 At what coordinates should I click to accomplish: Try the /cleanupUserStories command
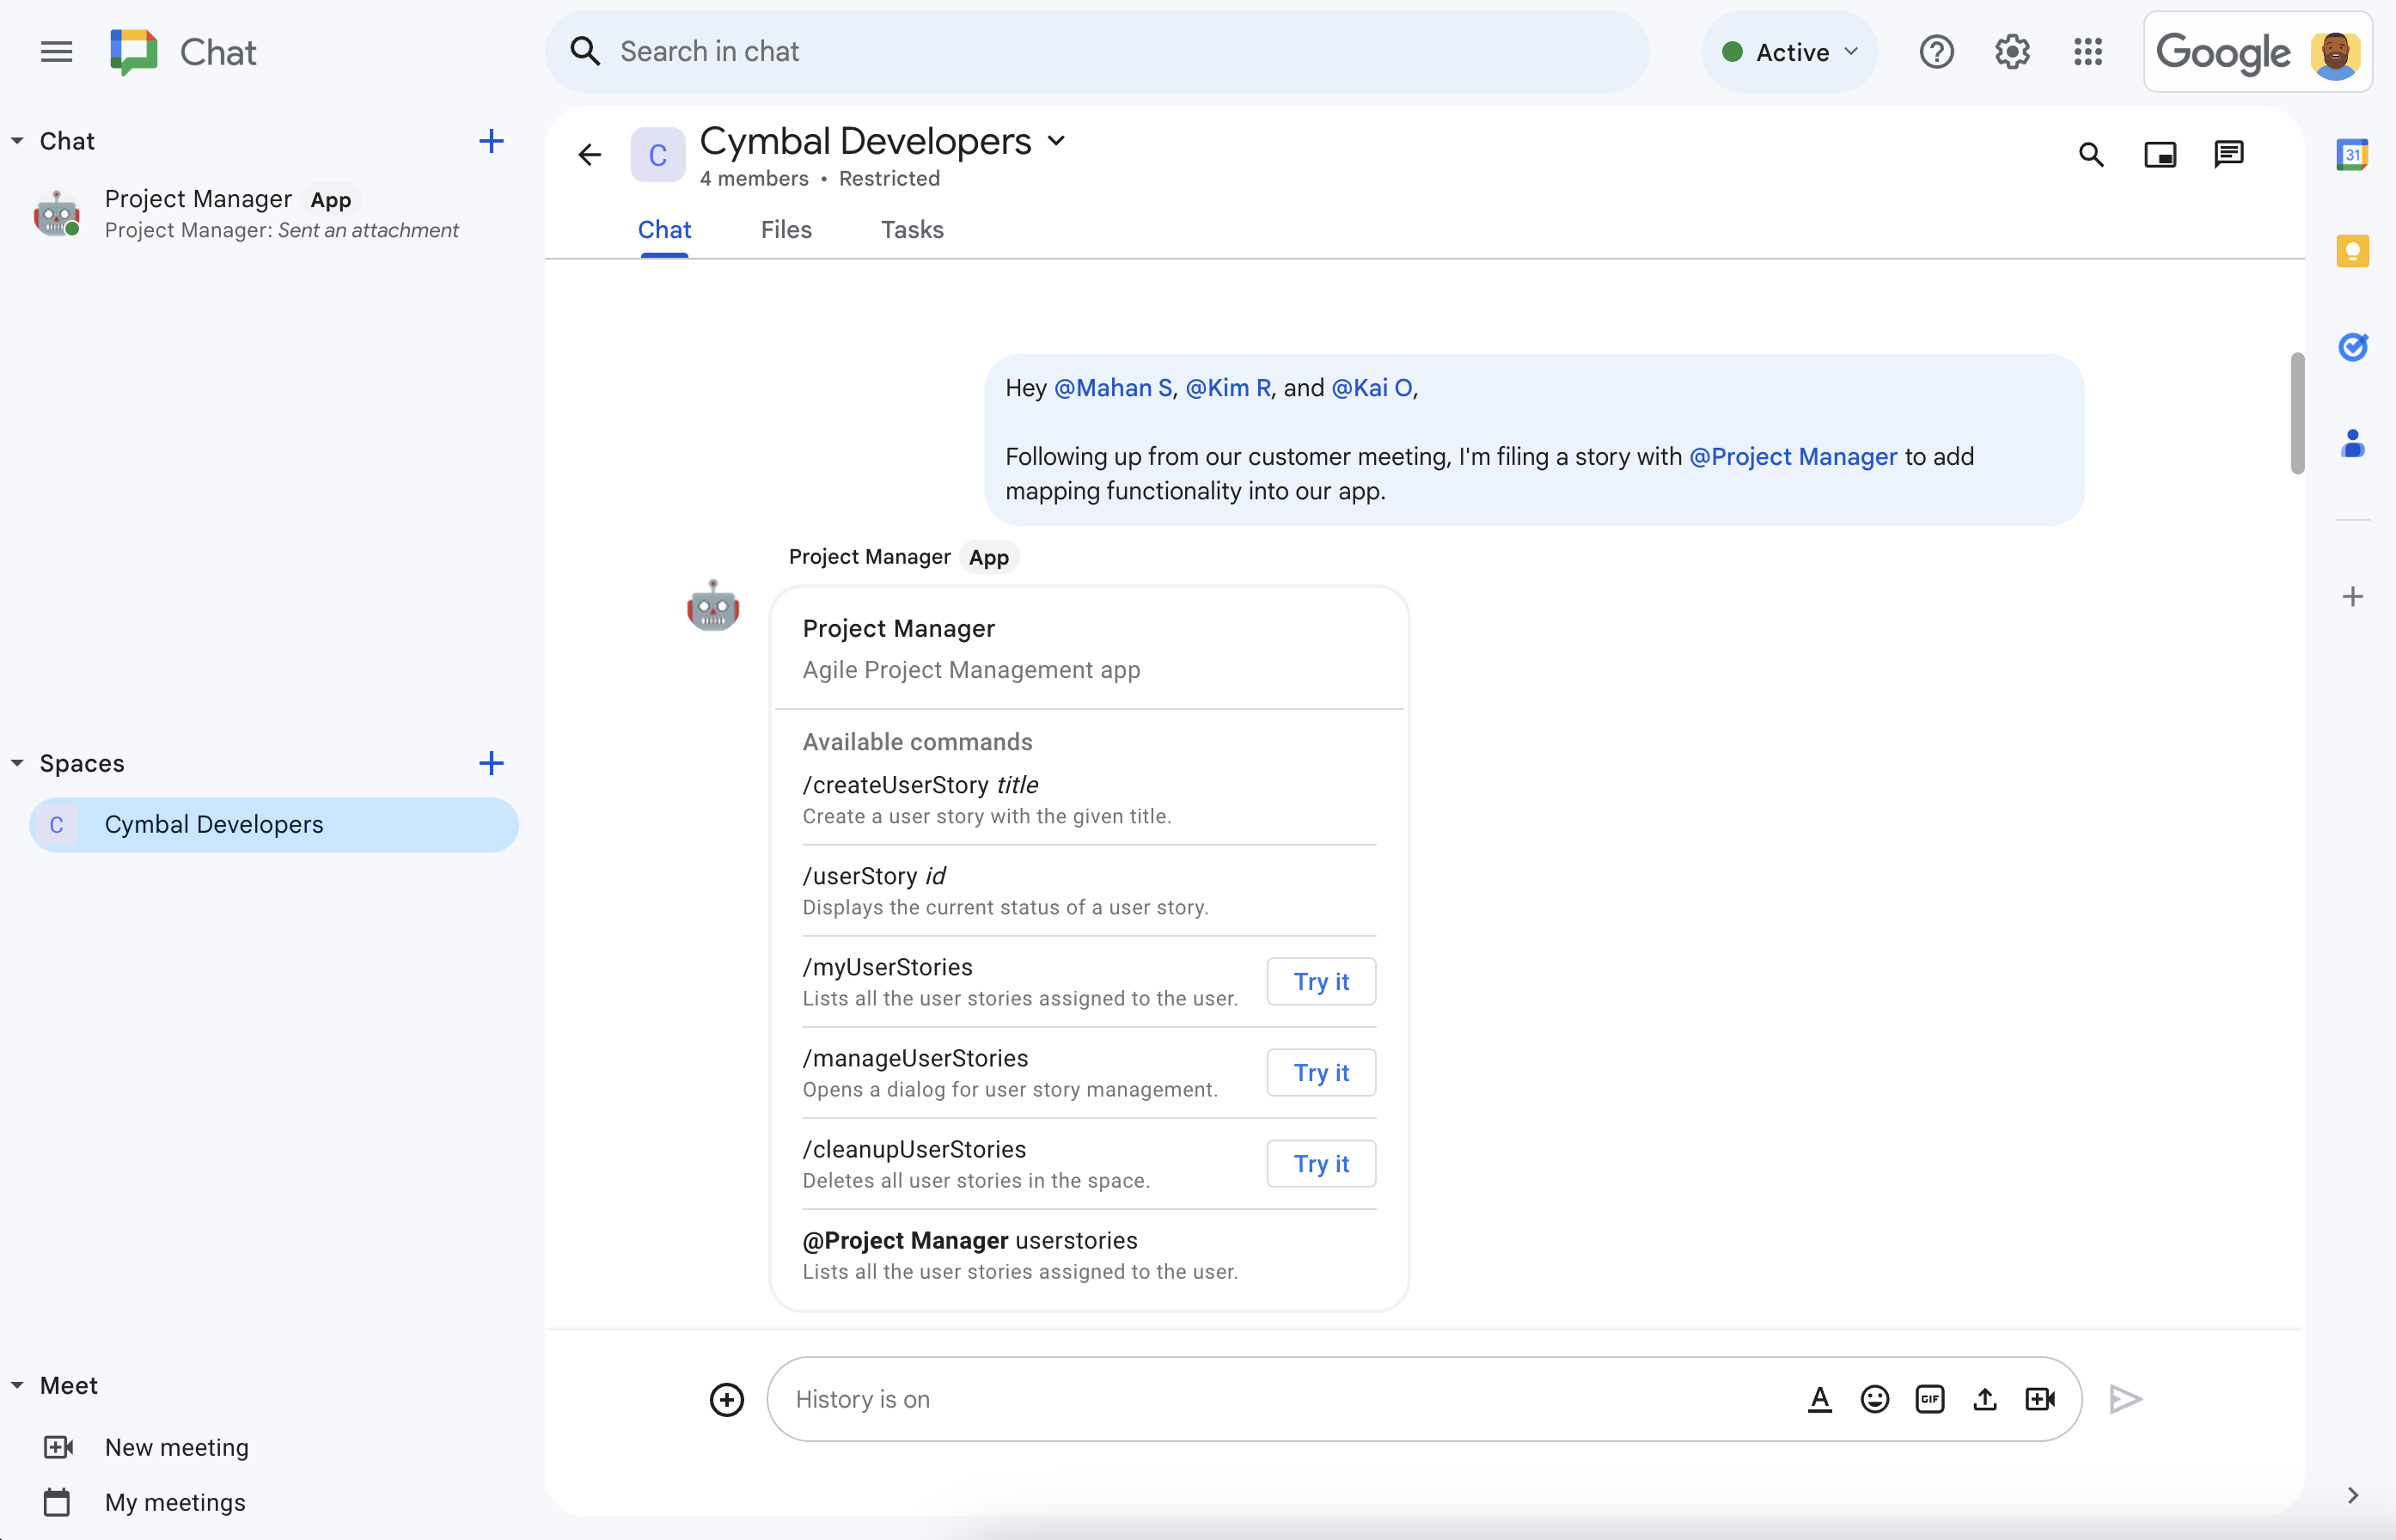click(1322, 1163)
